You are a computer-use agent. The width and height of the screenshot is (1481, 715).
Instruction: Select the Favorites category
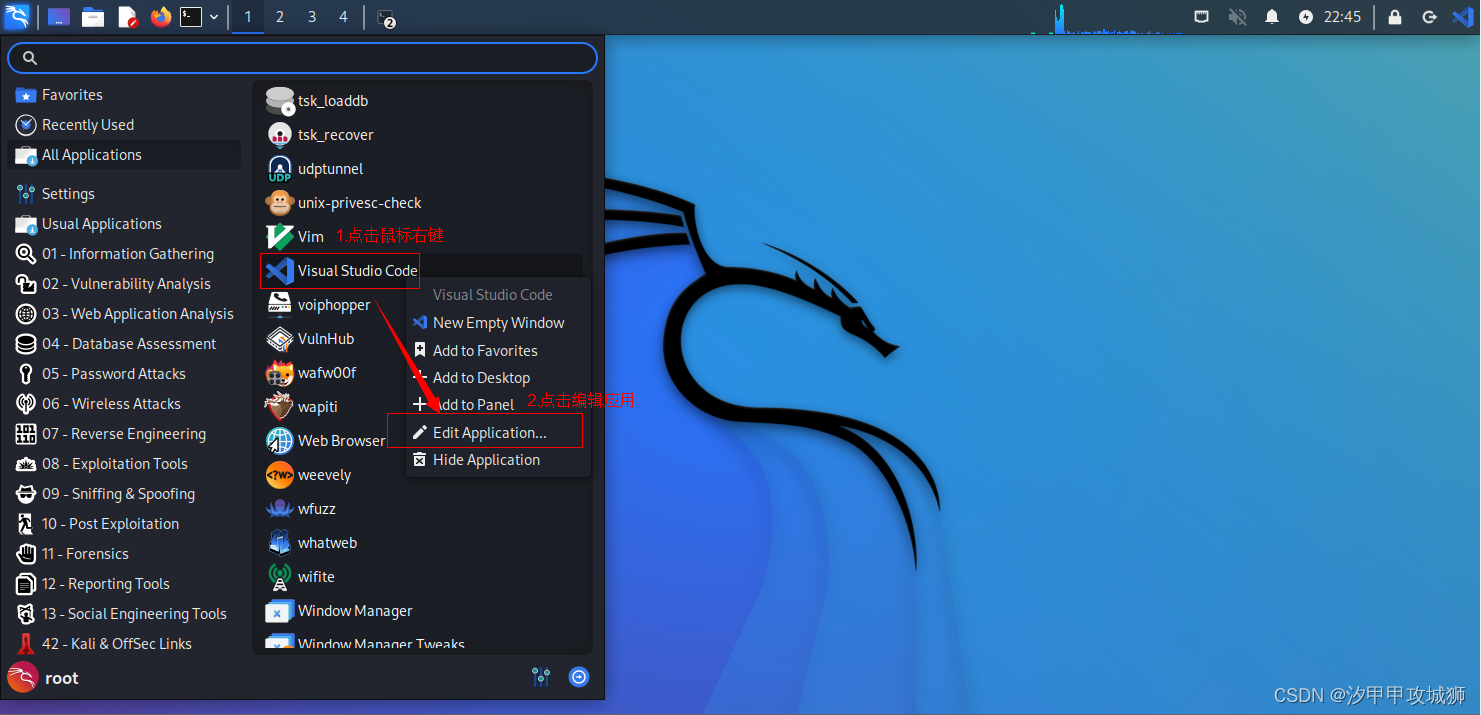pyautogui.click(x=124, y=95)
